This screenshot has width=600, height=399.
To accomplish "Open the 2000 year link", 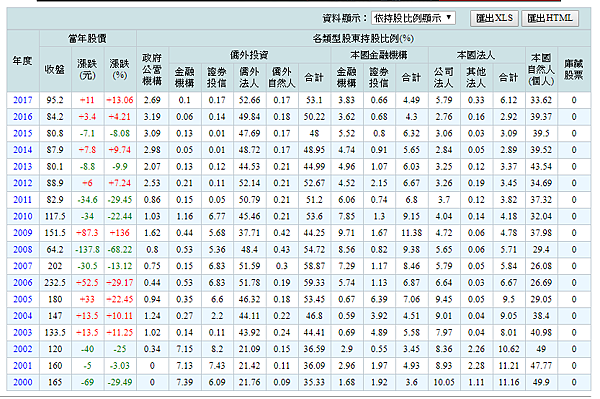I will tap(23, 383).
